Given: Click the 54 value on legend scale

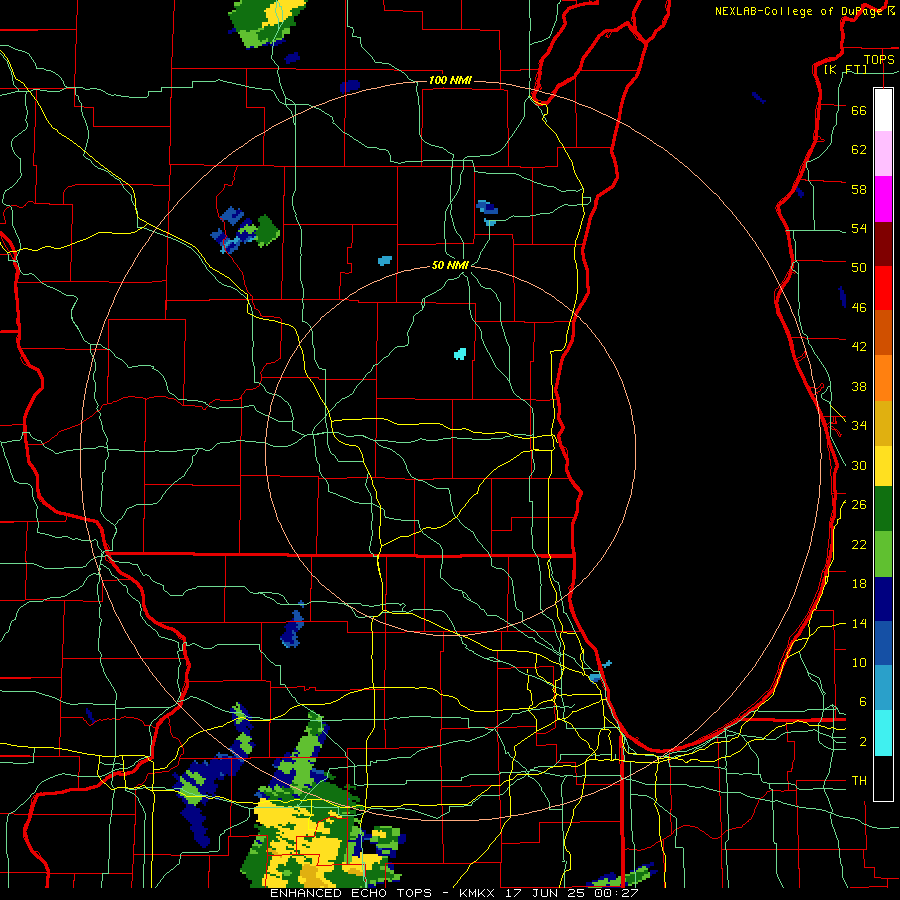Looking at the screenshot, I should point(859,228).
